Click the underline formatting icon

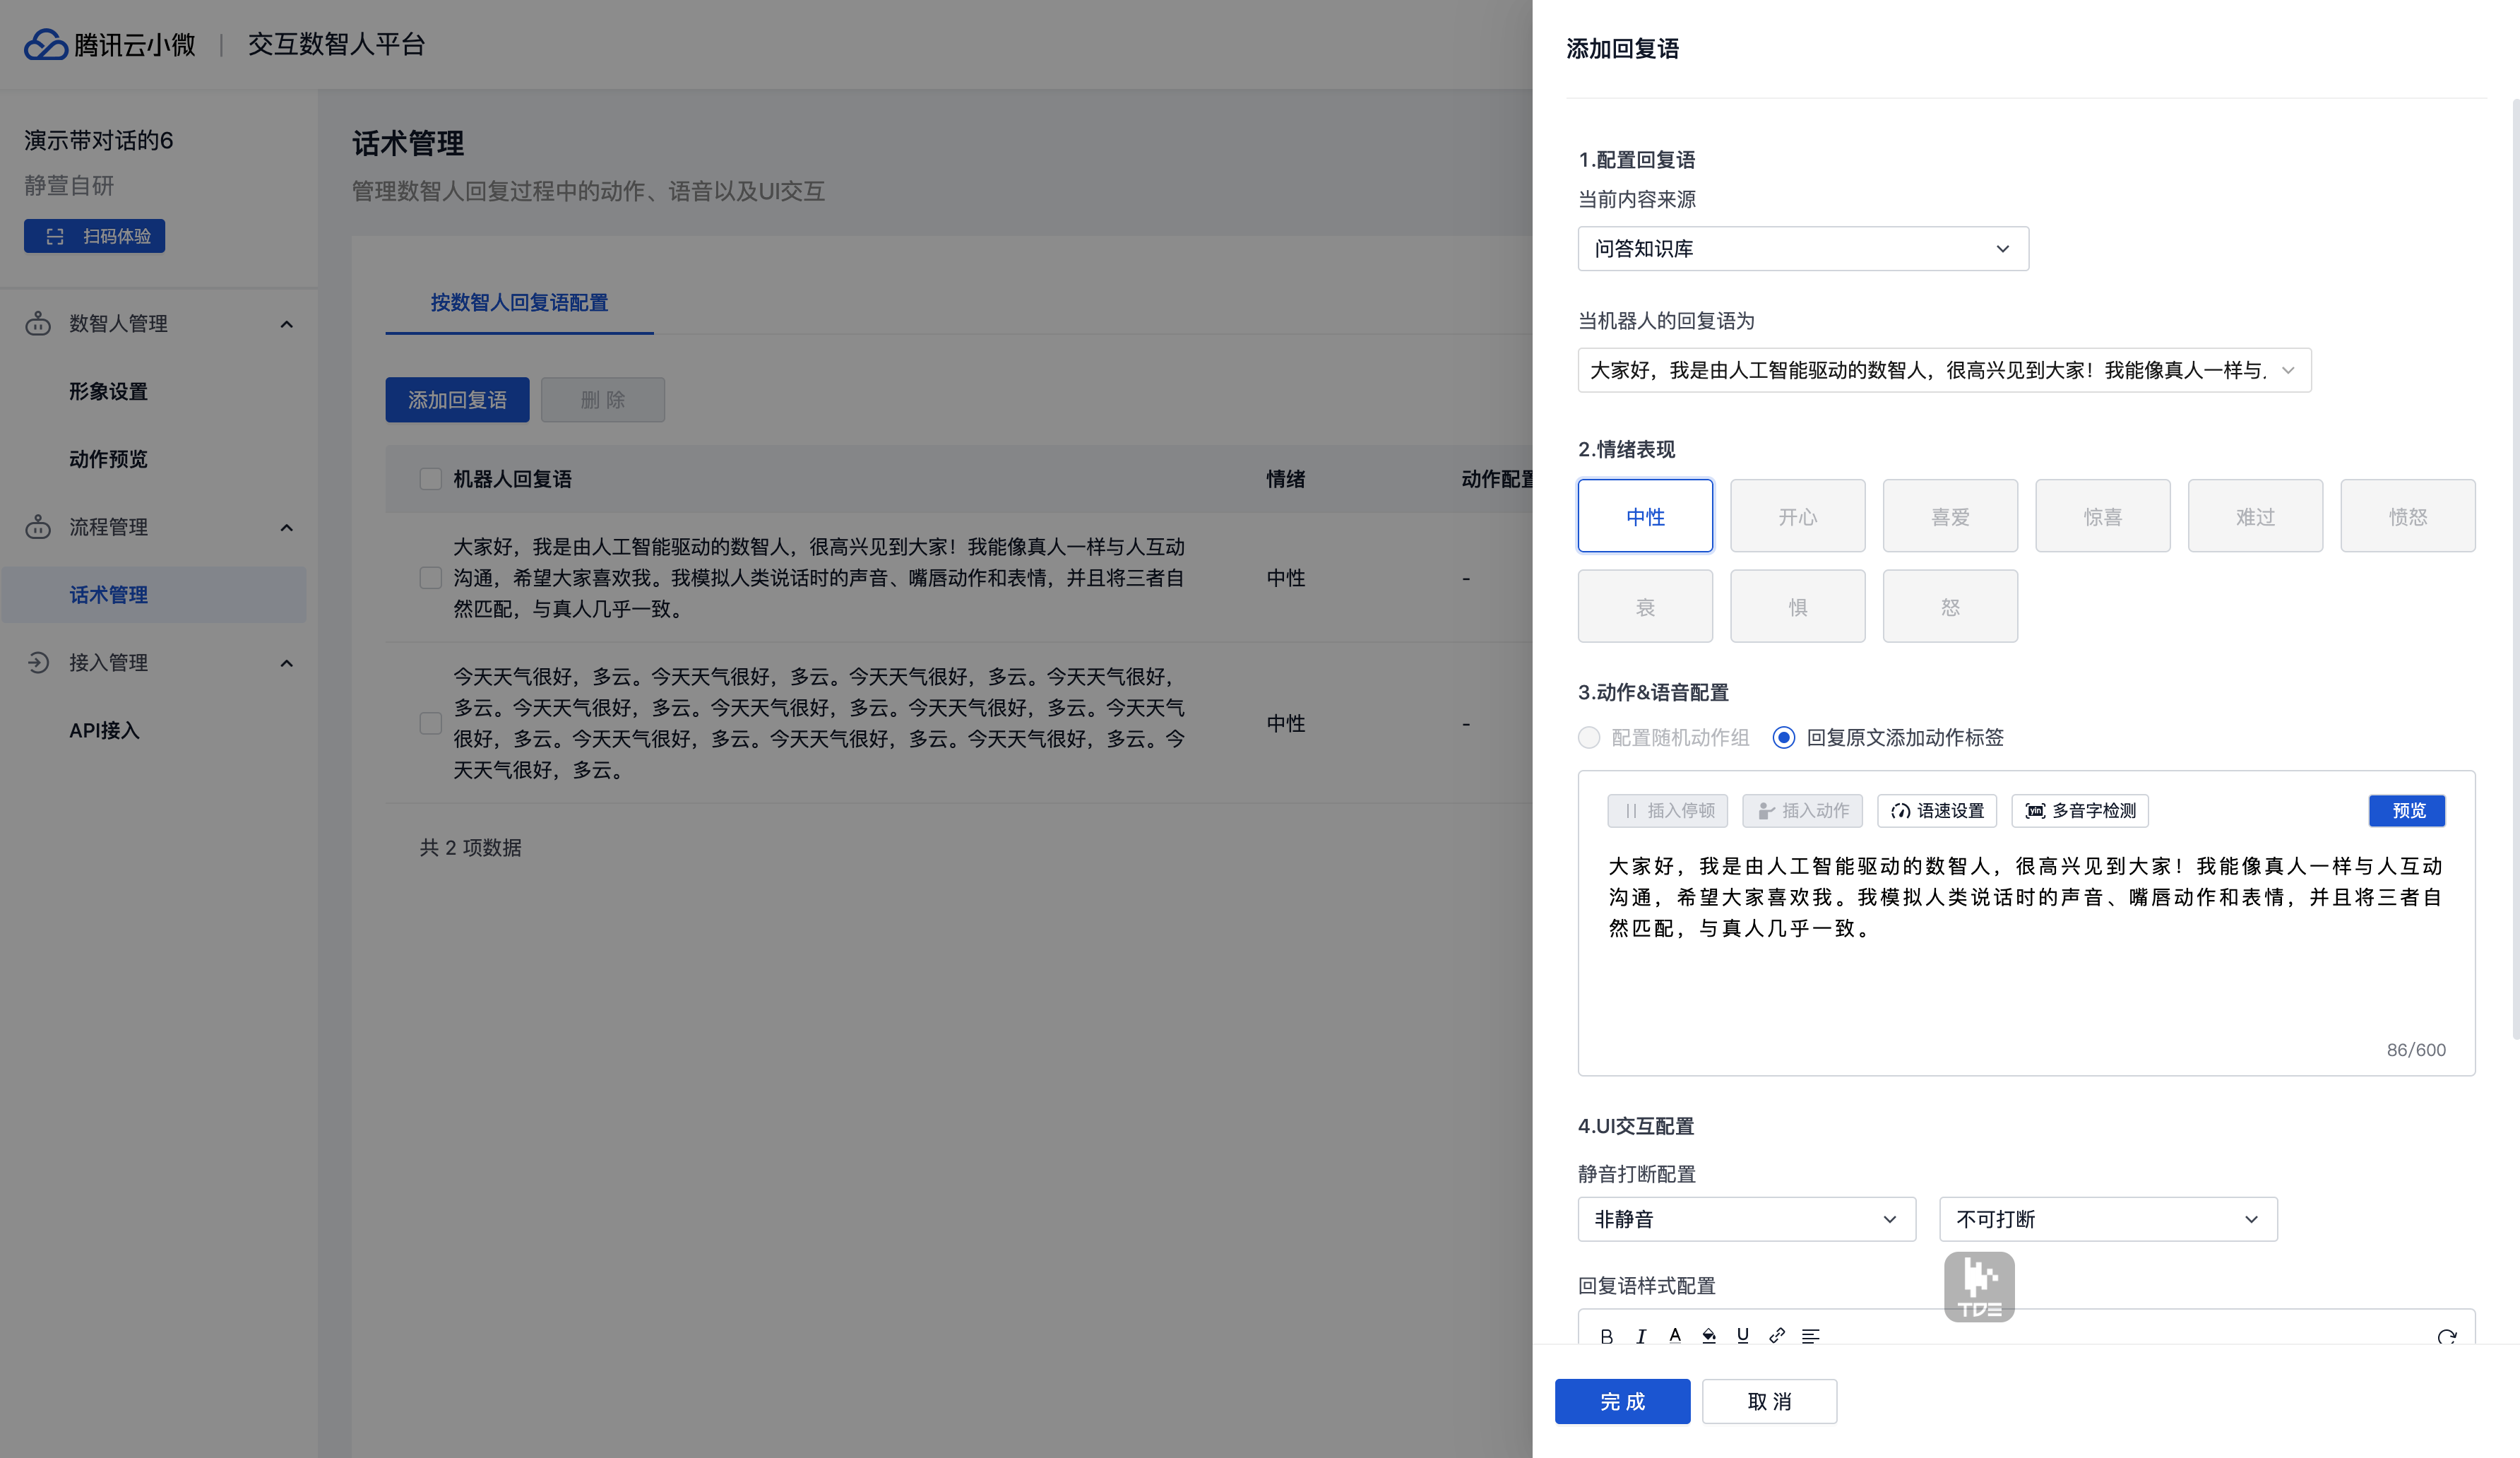tap(1743, 1336)
